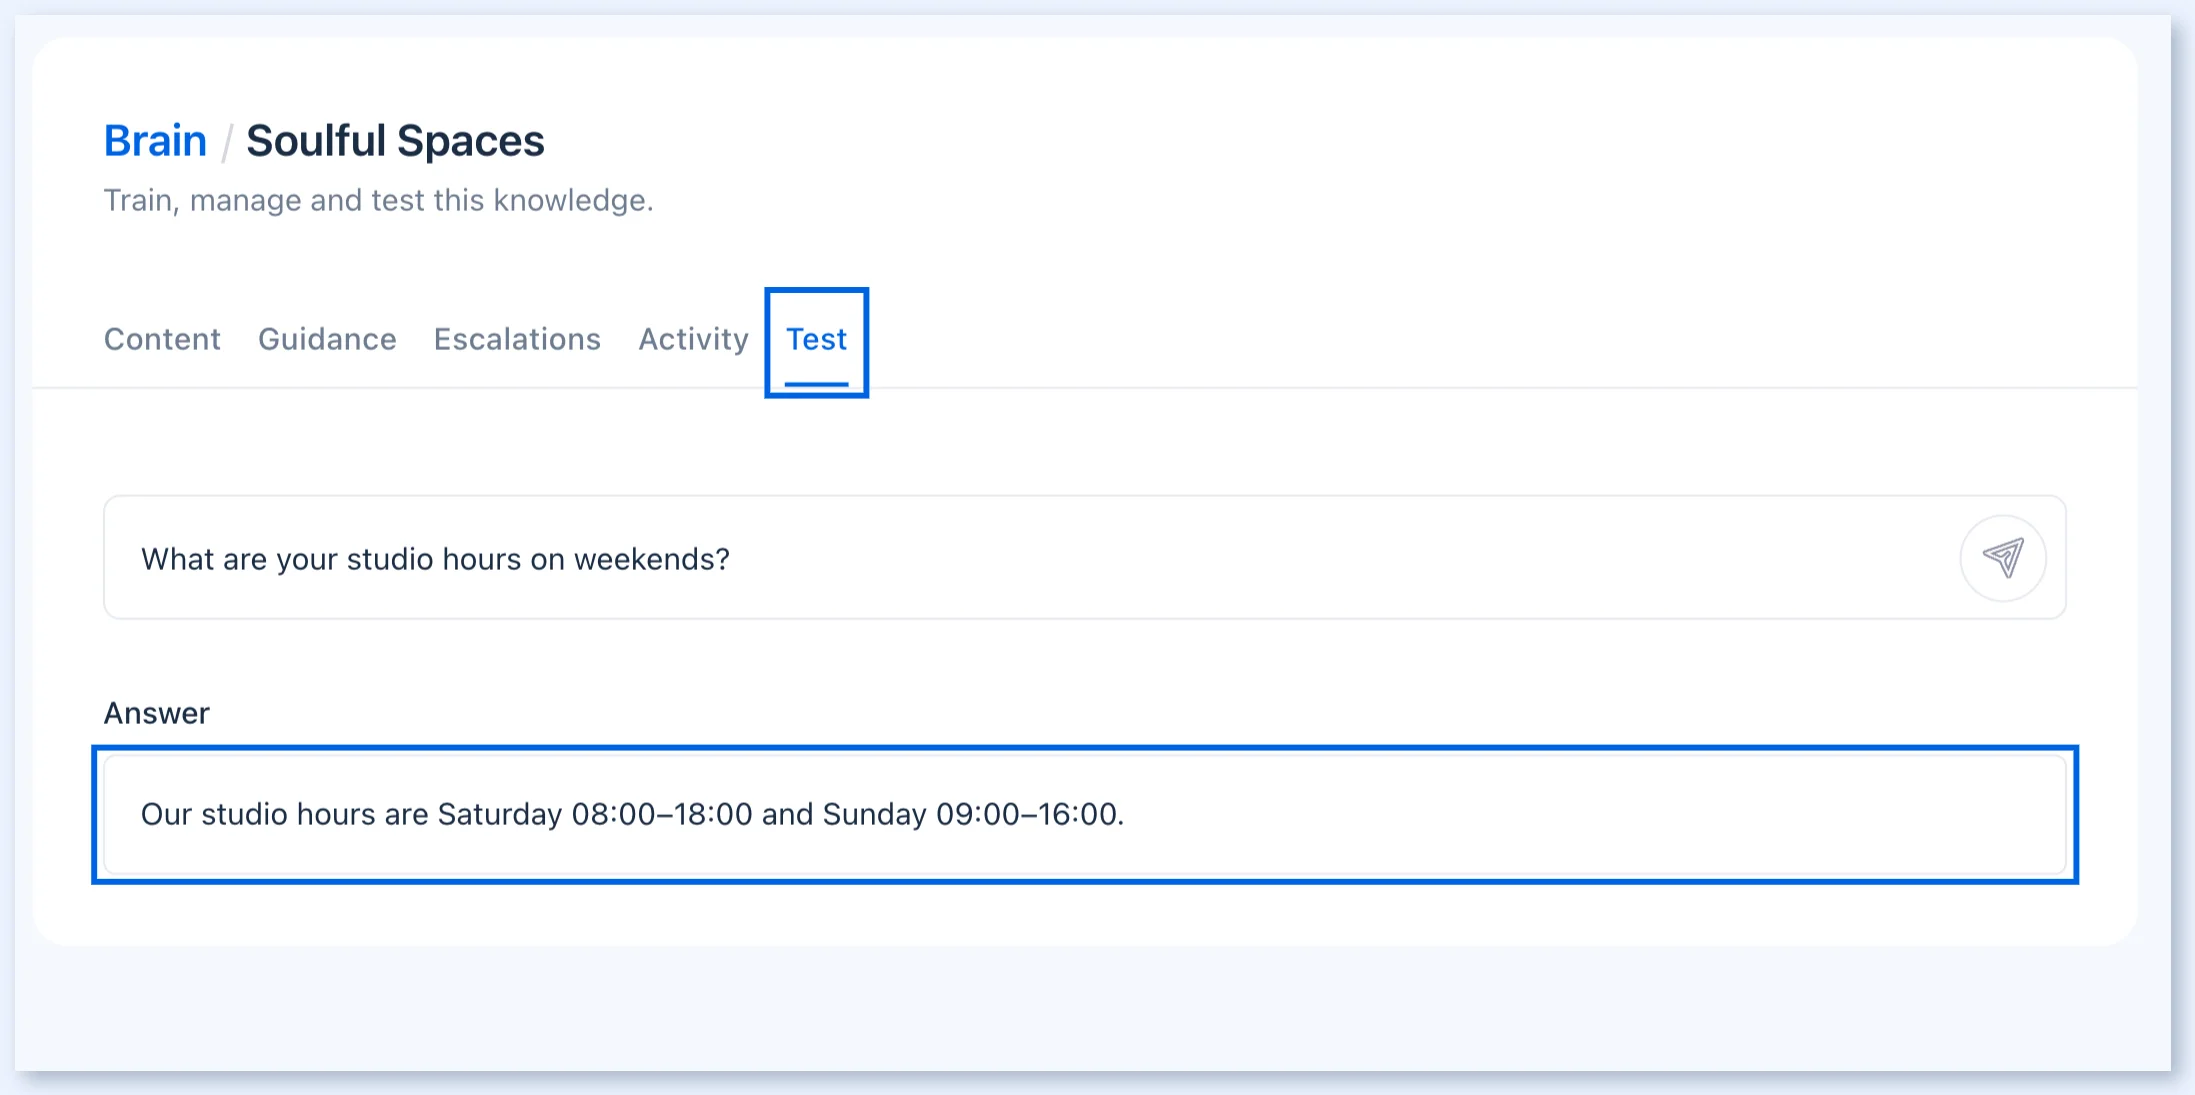Screen dimensions: 2195x1095
Task: Click the 'Train, manage and test' subtitle
Action: coord(378,201)
